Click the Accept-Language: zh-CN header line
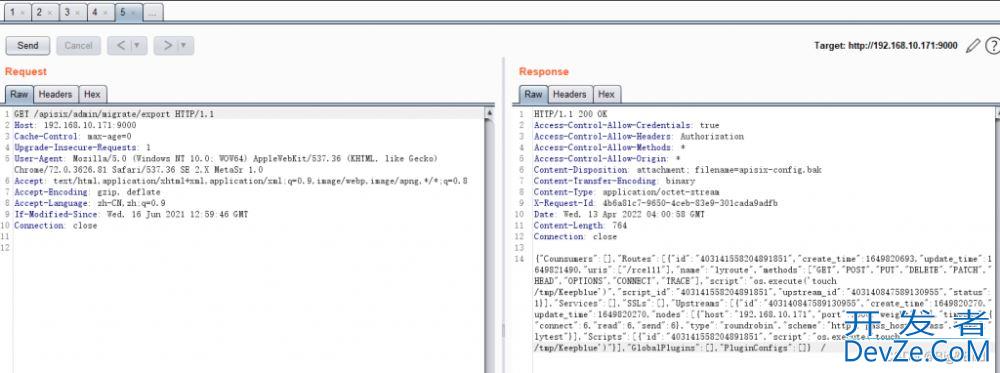This screenshot has width=1000, height=373. tap(90, 203)
